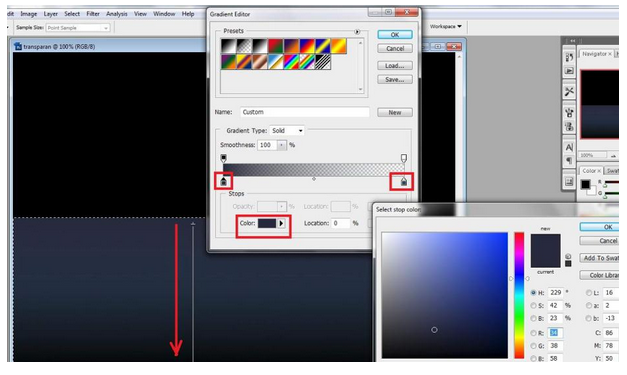Open the Presets flyout menu arrow
The image size is (627, 375).
click(x=357, y=32)
